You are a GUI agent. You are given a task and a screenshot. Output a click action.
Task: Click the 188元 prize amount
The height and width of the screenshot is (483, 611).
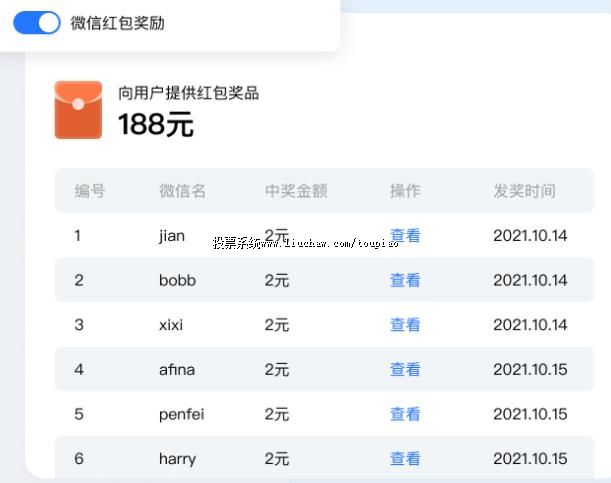tap(156, 125)
